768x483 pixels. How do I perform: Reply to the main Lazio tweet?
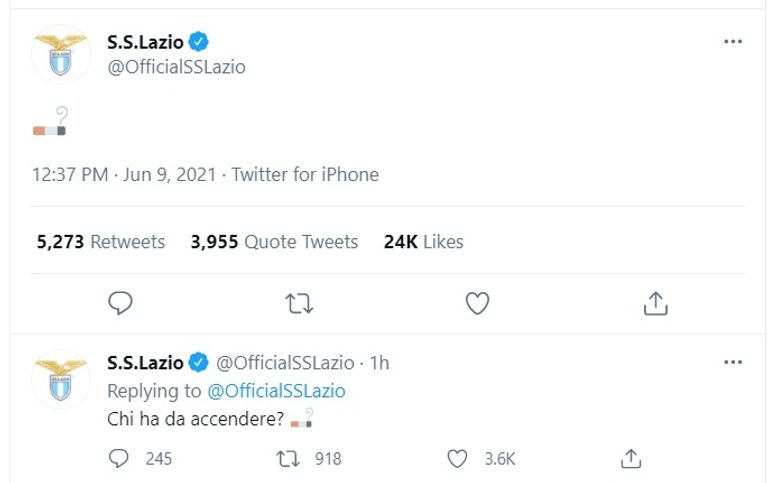tap(120, 302)
